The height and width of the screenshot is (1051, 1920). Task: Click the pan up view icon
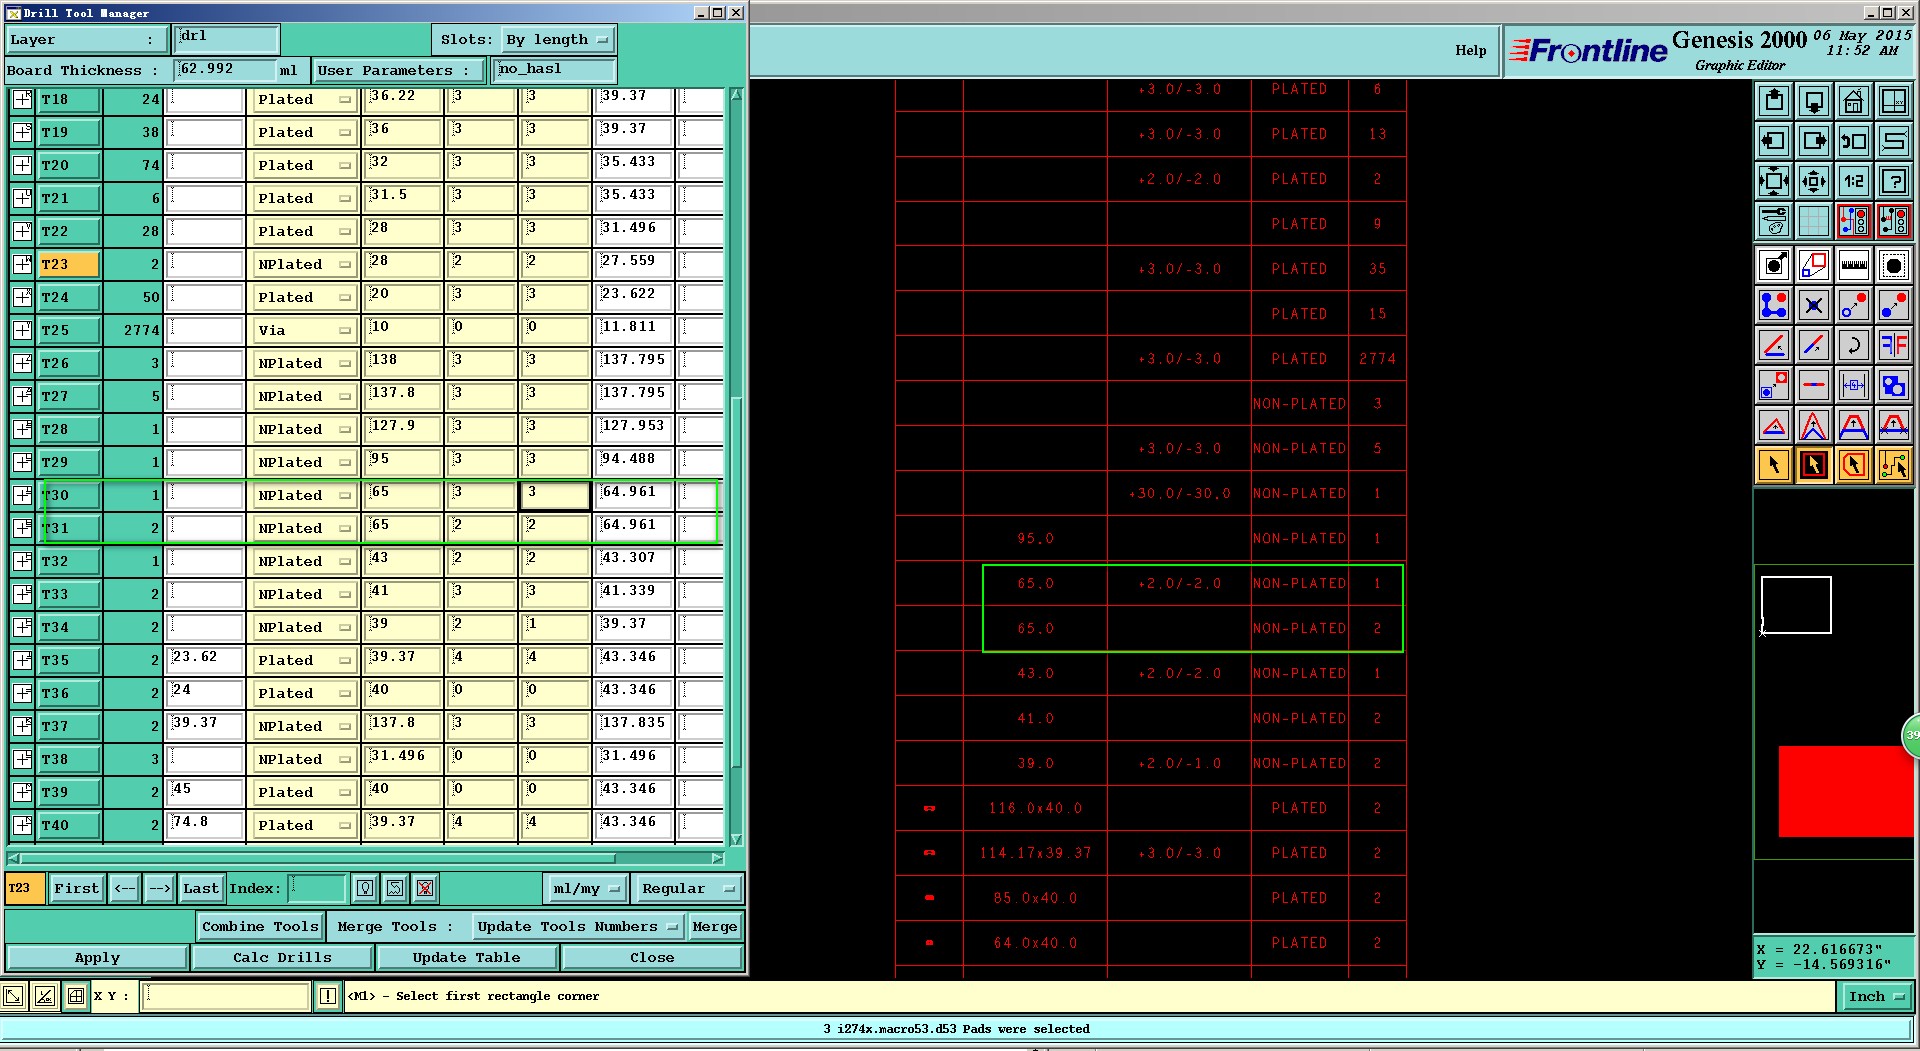(1774, 101)
